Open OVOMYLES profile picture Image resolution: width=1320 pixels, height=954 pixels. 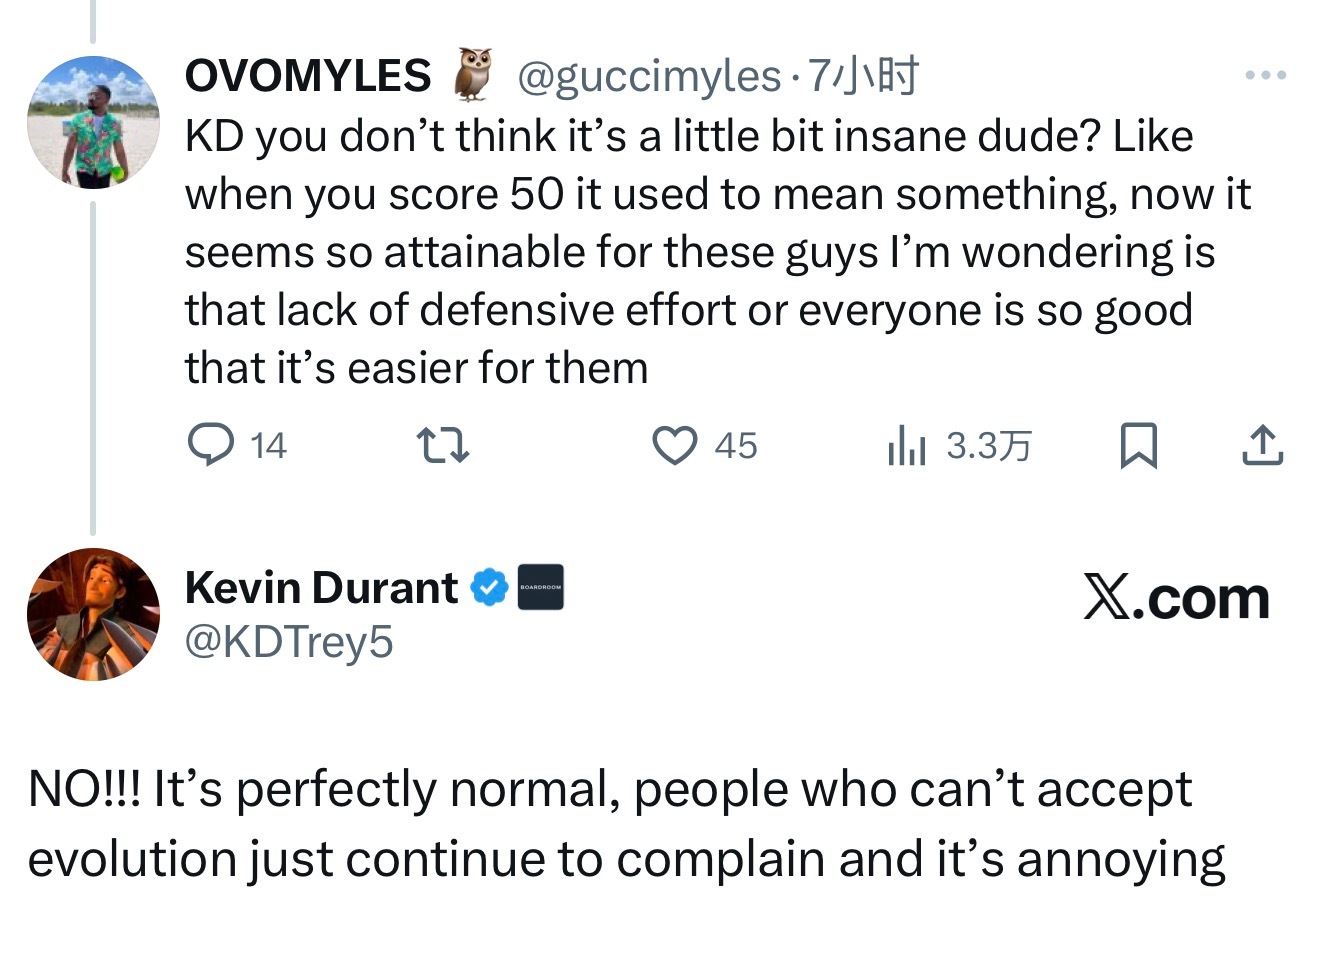click(x=93, y=122)
